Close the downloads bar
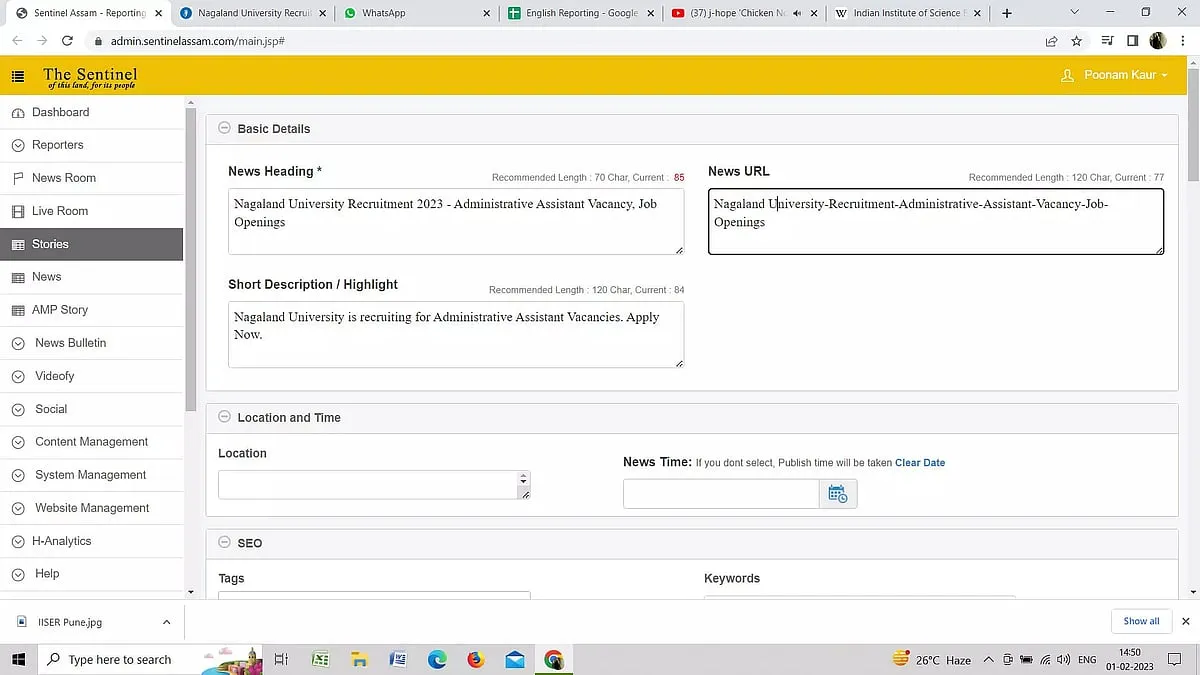Viewport: 1200px width, 675px height. coord(1186,621)
